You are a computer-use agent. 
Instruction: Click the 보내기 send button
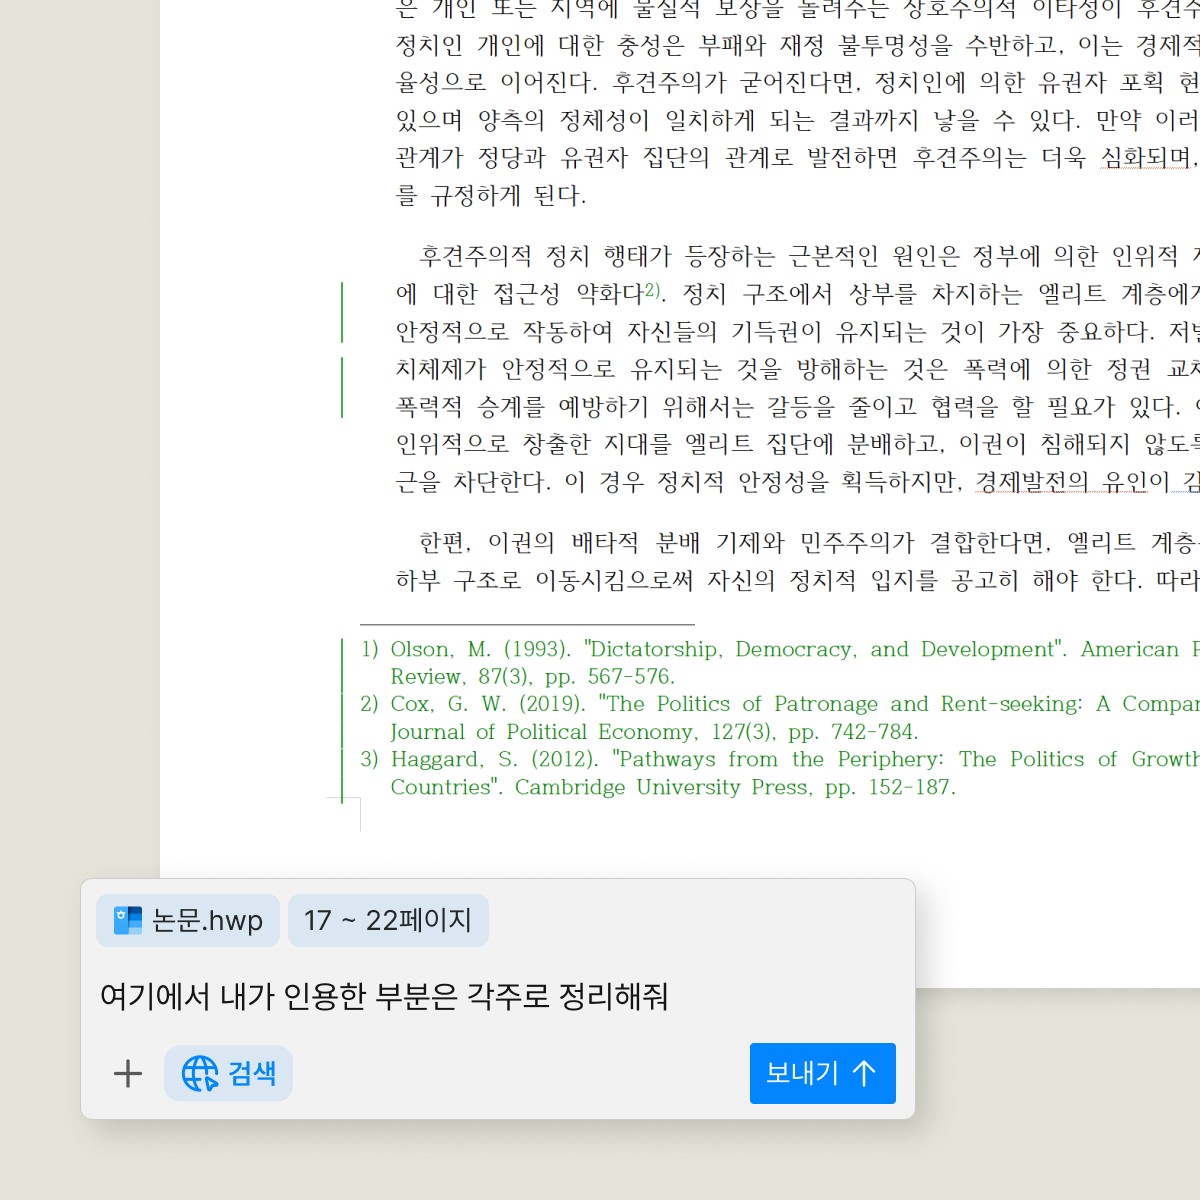click(822, 1073)
